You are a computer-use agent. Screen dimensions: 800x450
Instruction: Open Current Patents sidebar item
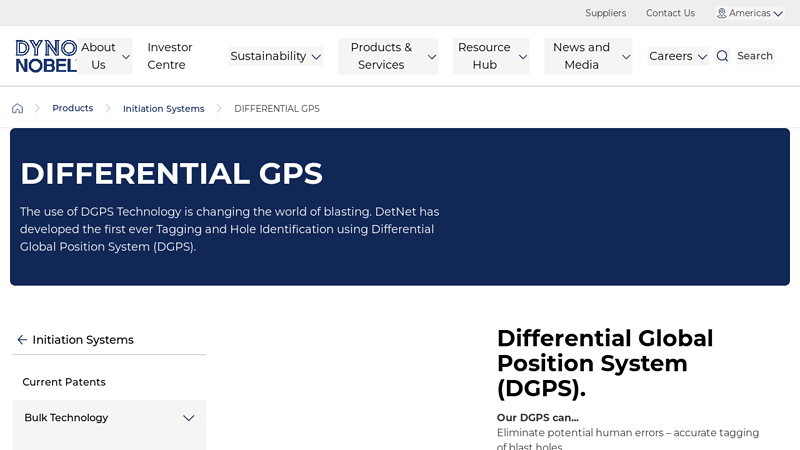[64, 382]
